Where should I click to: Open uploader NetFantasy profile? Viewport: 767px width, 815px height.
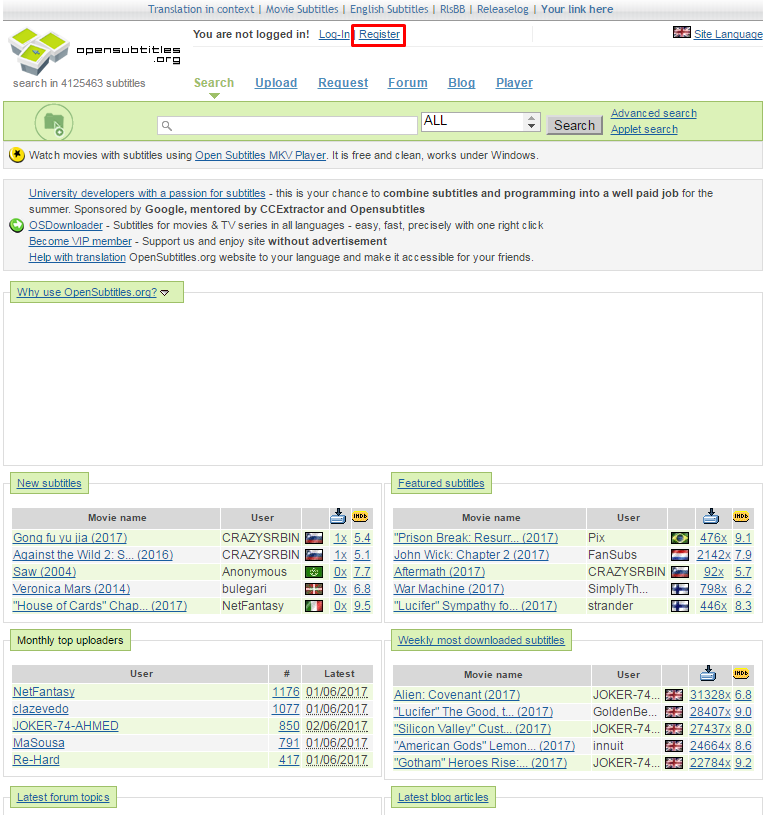pos(44,692)
